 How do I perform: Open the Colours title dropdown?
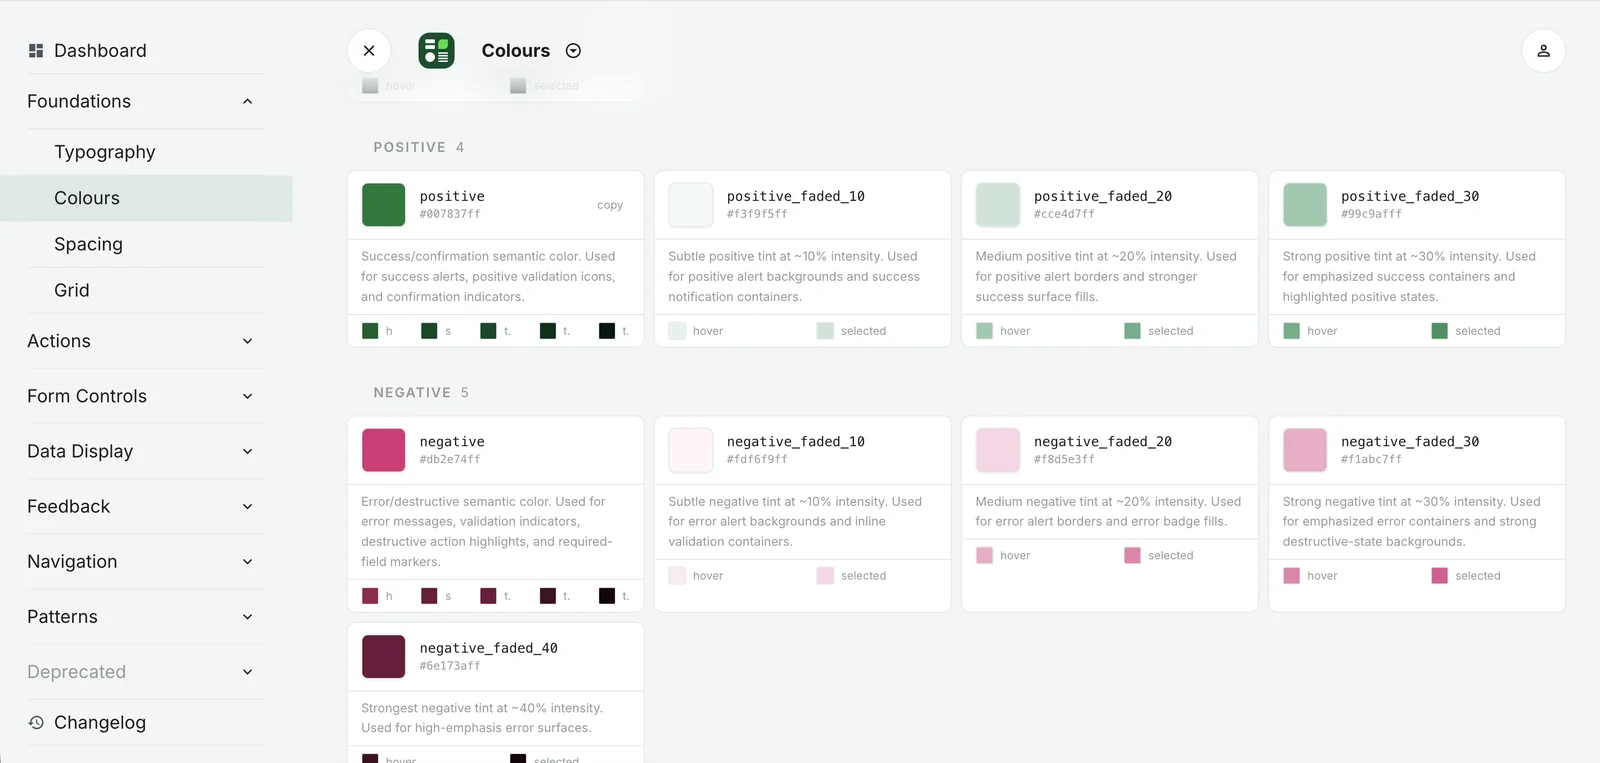(573, 50)
